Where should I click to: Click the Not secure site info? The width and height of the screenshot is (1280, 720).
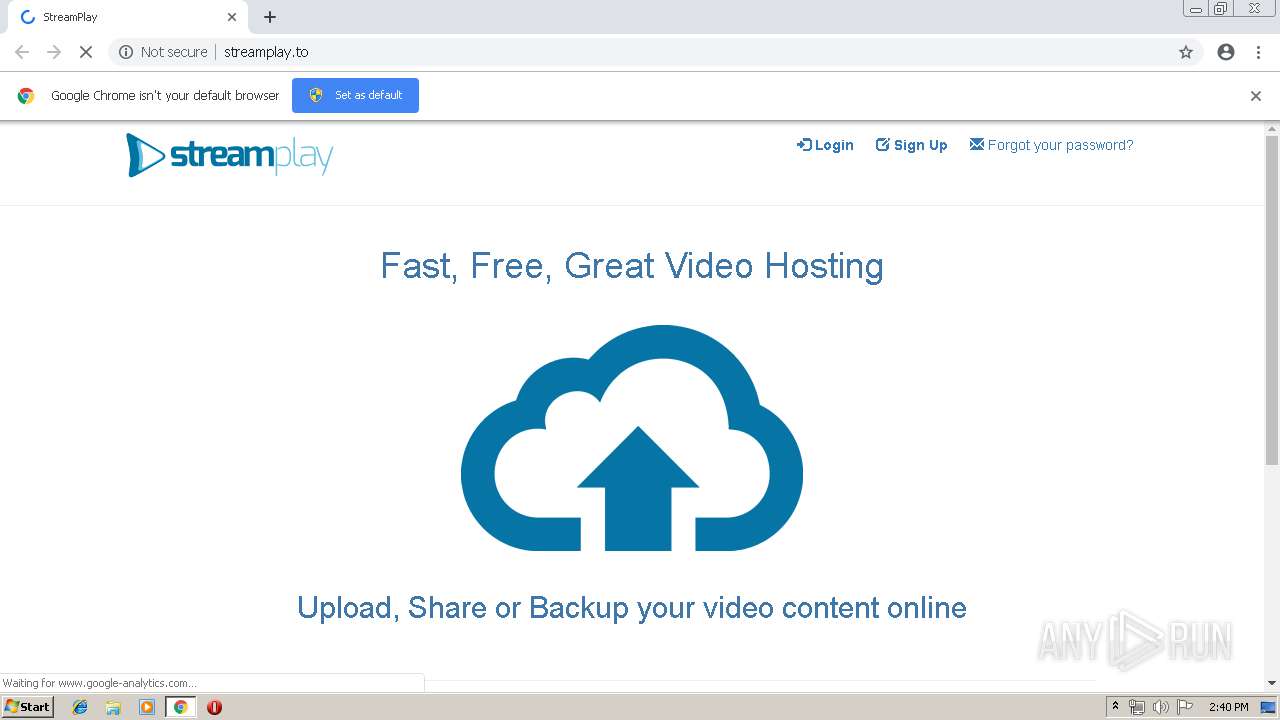point(163,52)
